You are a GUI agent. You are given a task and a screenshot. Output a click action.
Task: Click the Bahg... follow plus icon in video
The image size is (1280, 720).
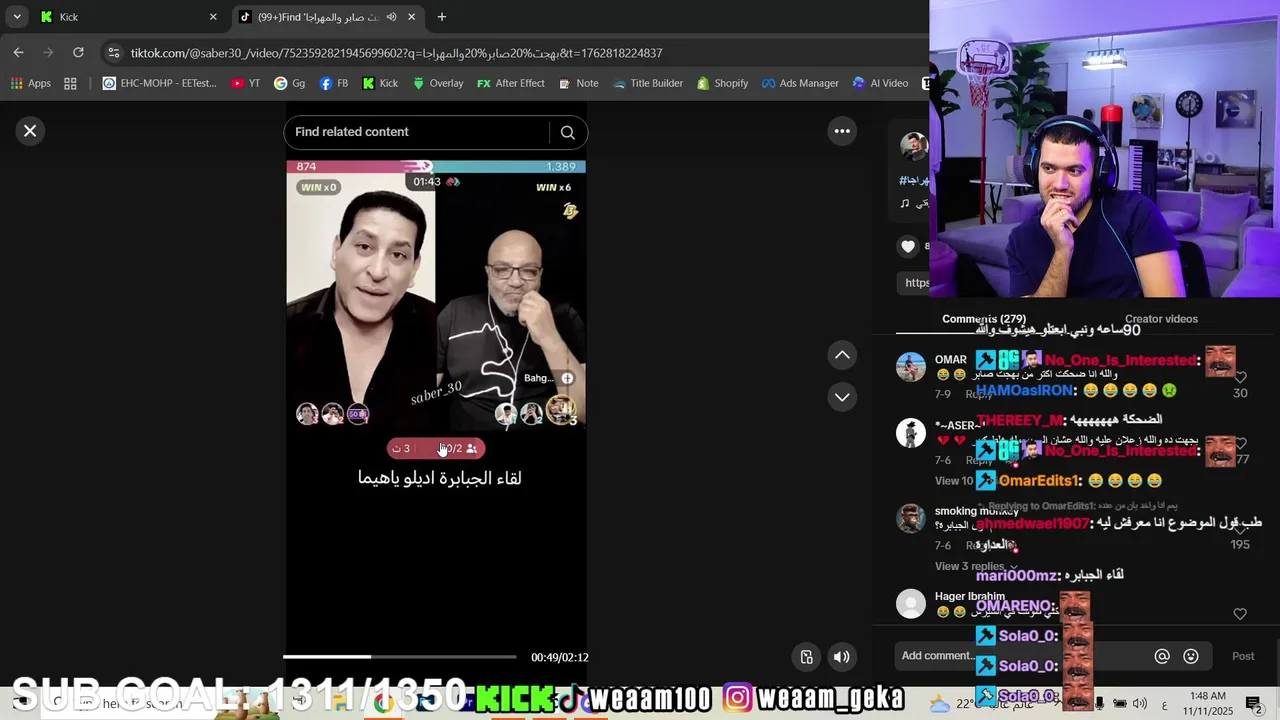click(x=567, y=378)
